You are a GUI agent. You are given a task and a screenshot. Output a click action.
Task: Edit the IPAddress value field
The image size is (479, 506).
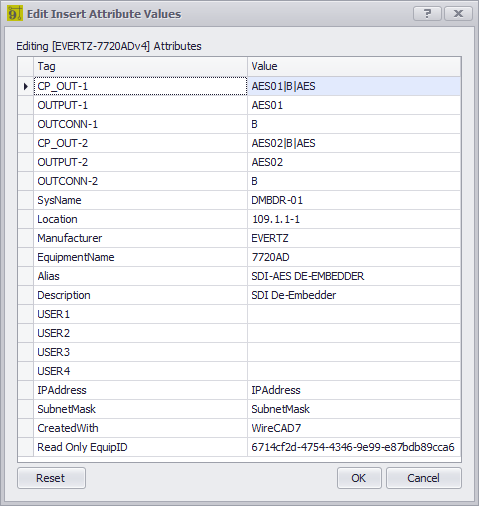(x=354, y=390)
